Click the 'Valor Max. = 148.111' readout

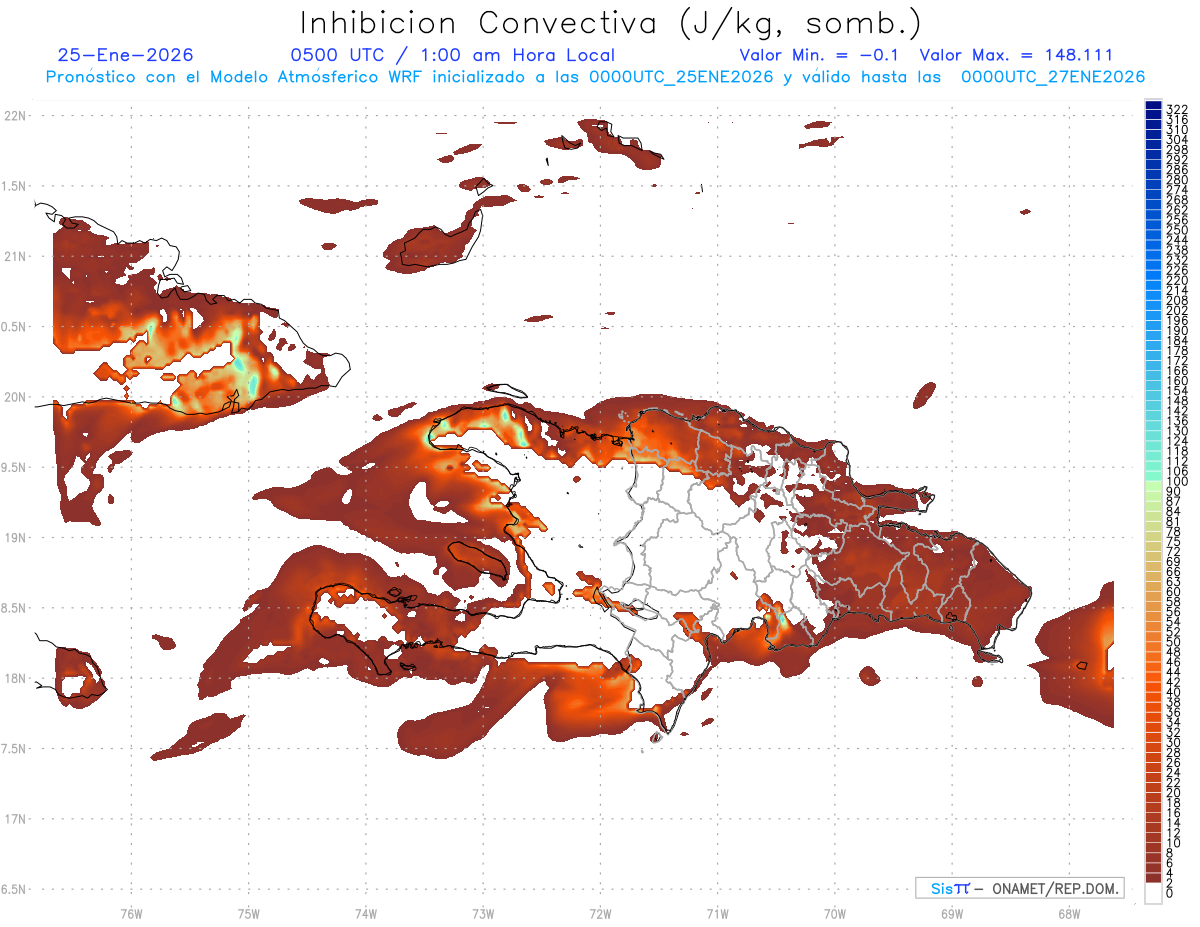pyautogui.click(x=1016, y=55)
